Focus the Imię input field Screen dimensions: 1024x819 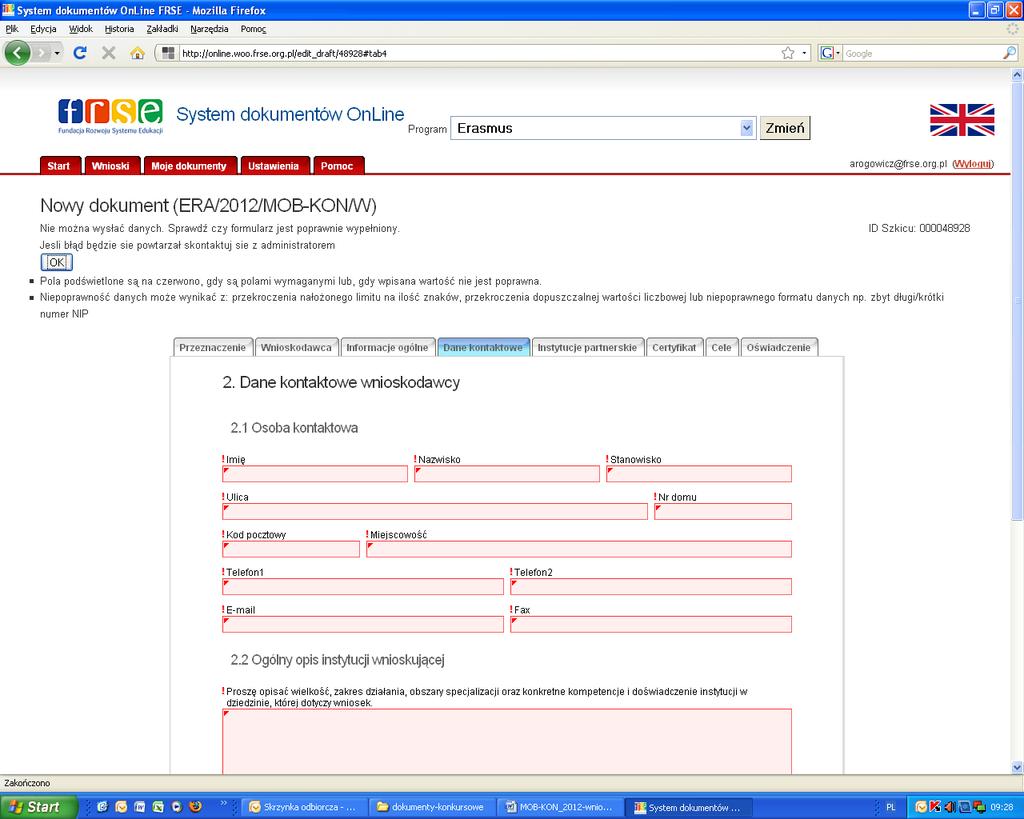click(x=315, y=474)
